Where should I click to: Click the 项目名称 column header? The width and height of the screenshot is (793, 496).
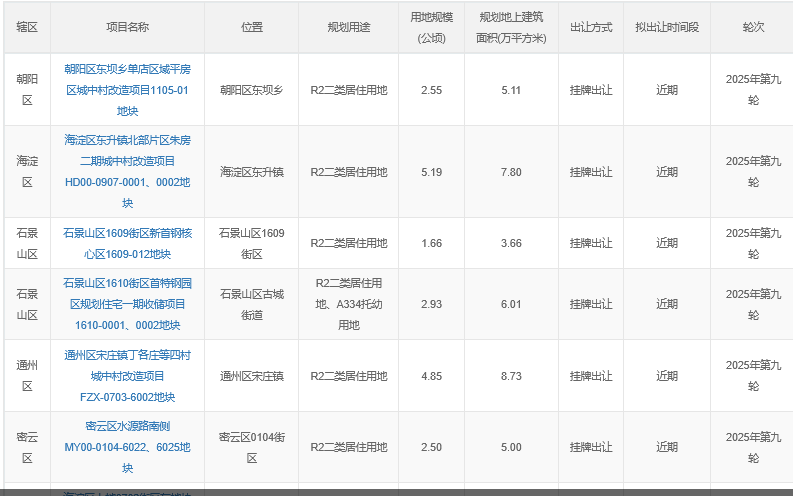pos(127,27)
